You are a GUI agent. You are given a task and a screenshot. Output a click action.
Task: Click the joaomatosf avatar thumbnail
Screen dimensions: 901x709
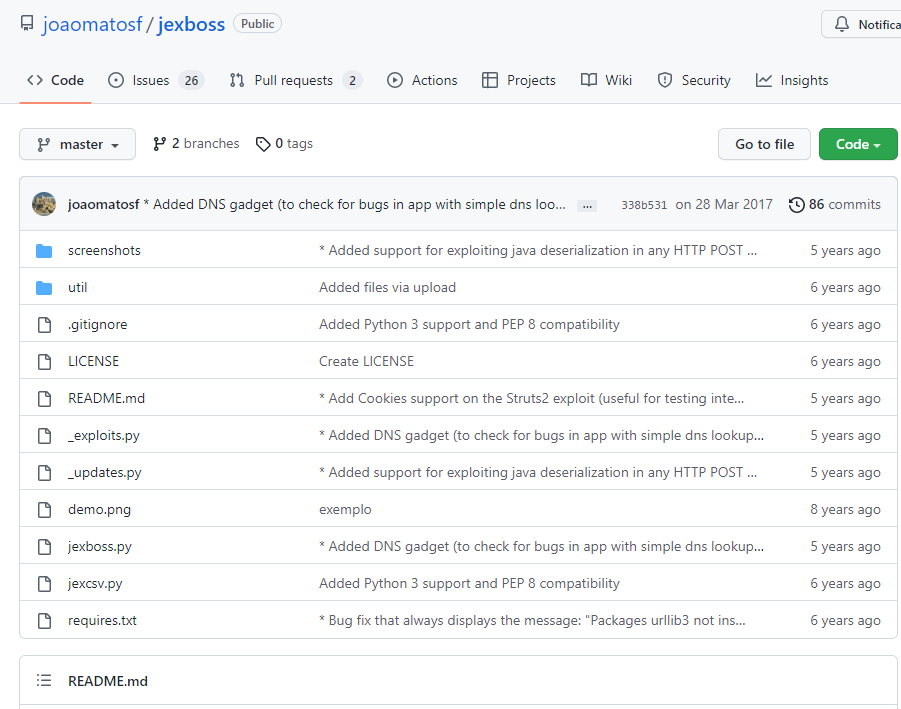(x=44, y=204)
